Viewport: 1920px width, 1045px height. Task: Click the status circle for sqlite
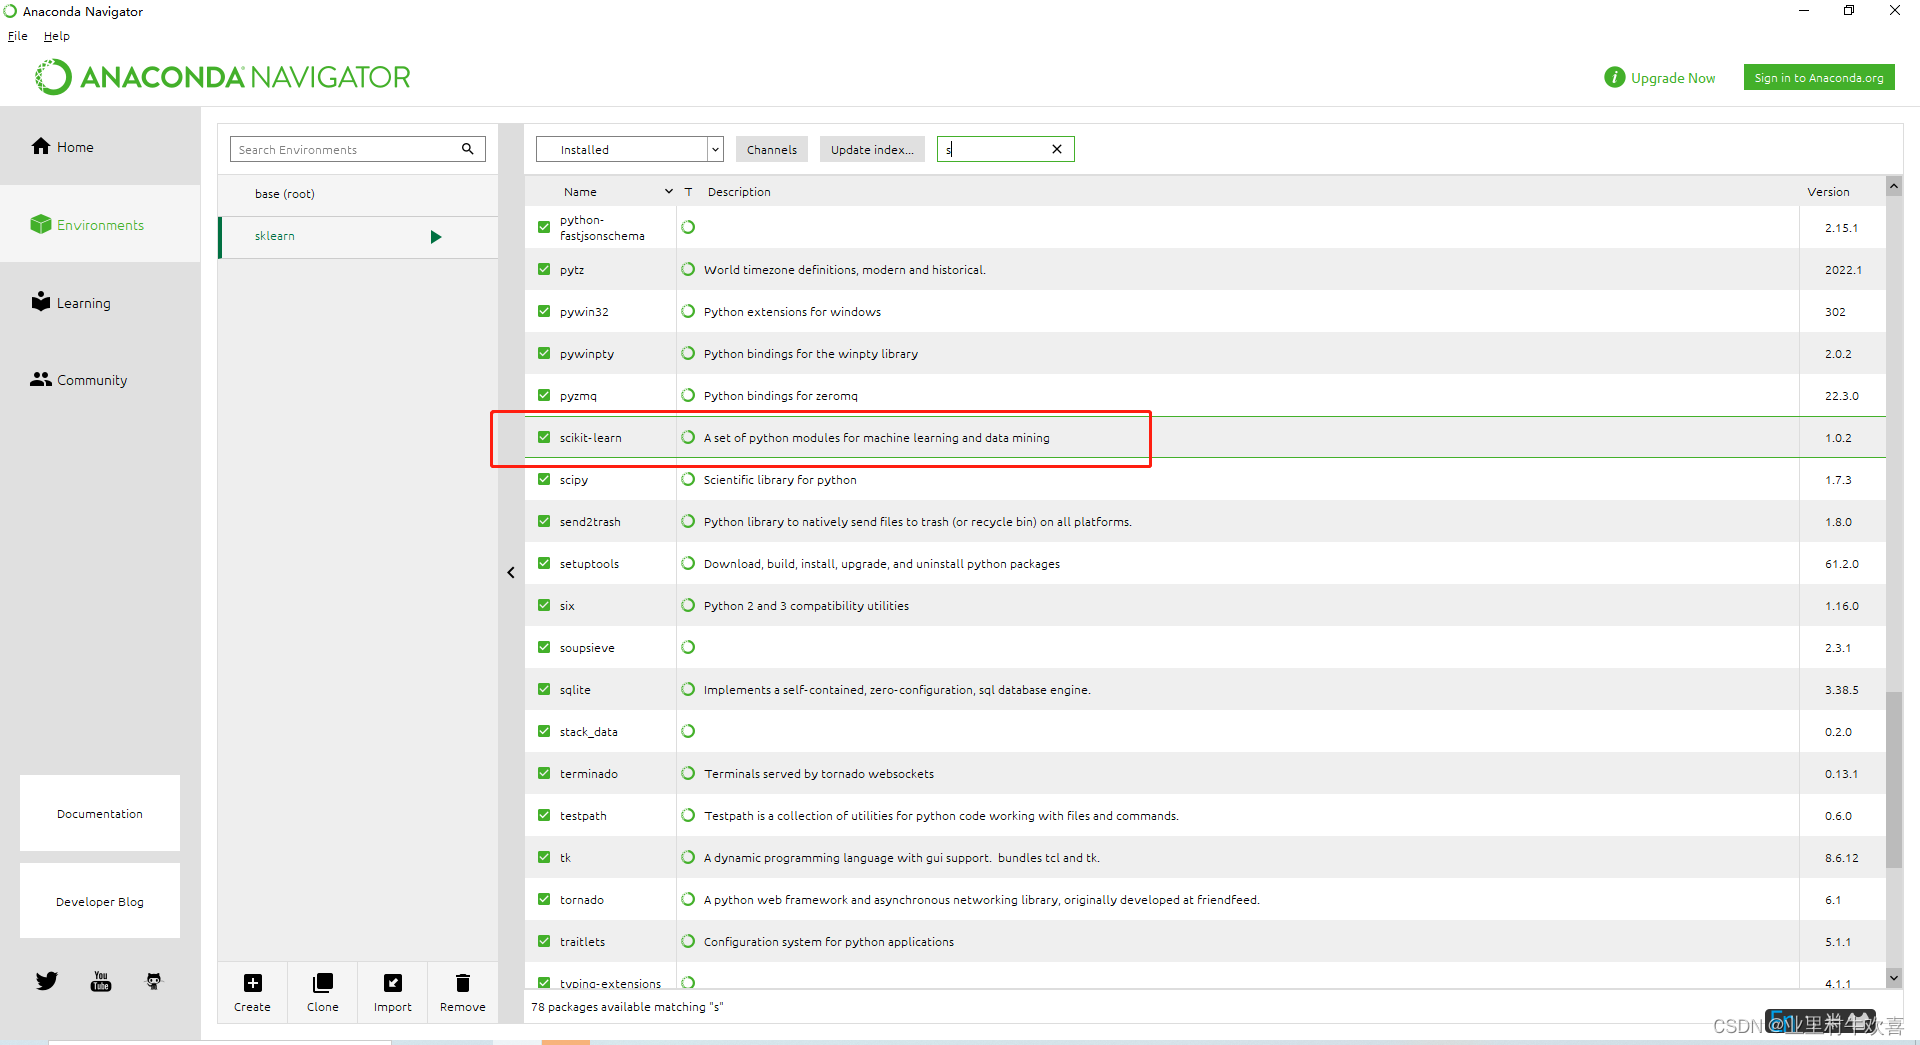pyautogui.click(x=688, y=689)
